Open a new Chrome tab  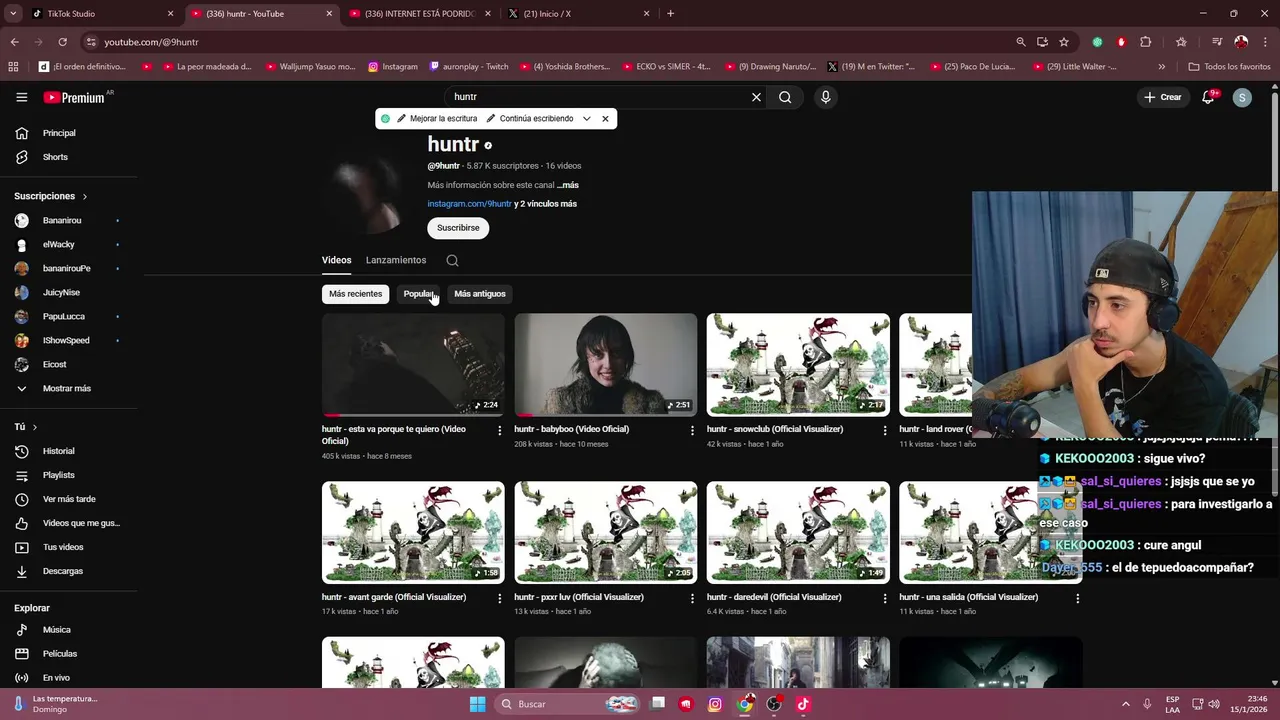tap(670, 14)
